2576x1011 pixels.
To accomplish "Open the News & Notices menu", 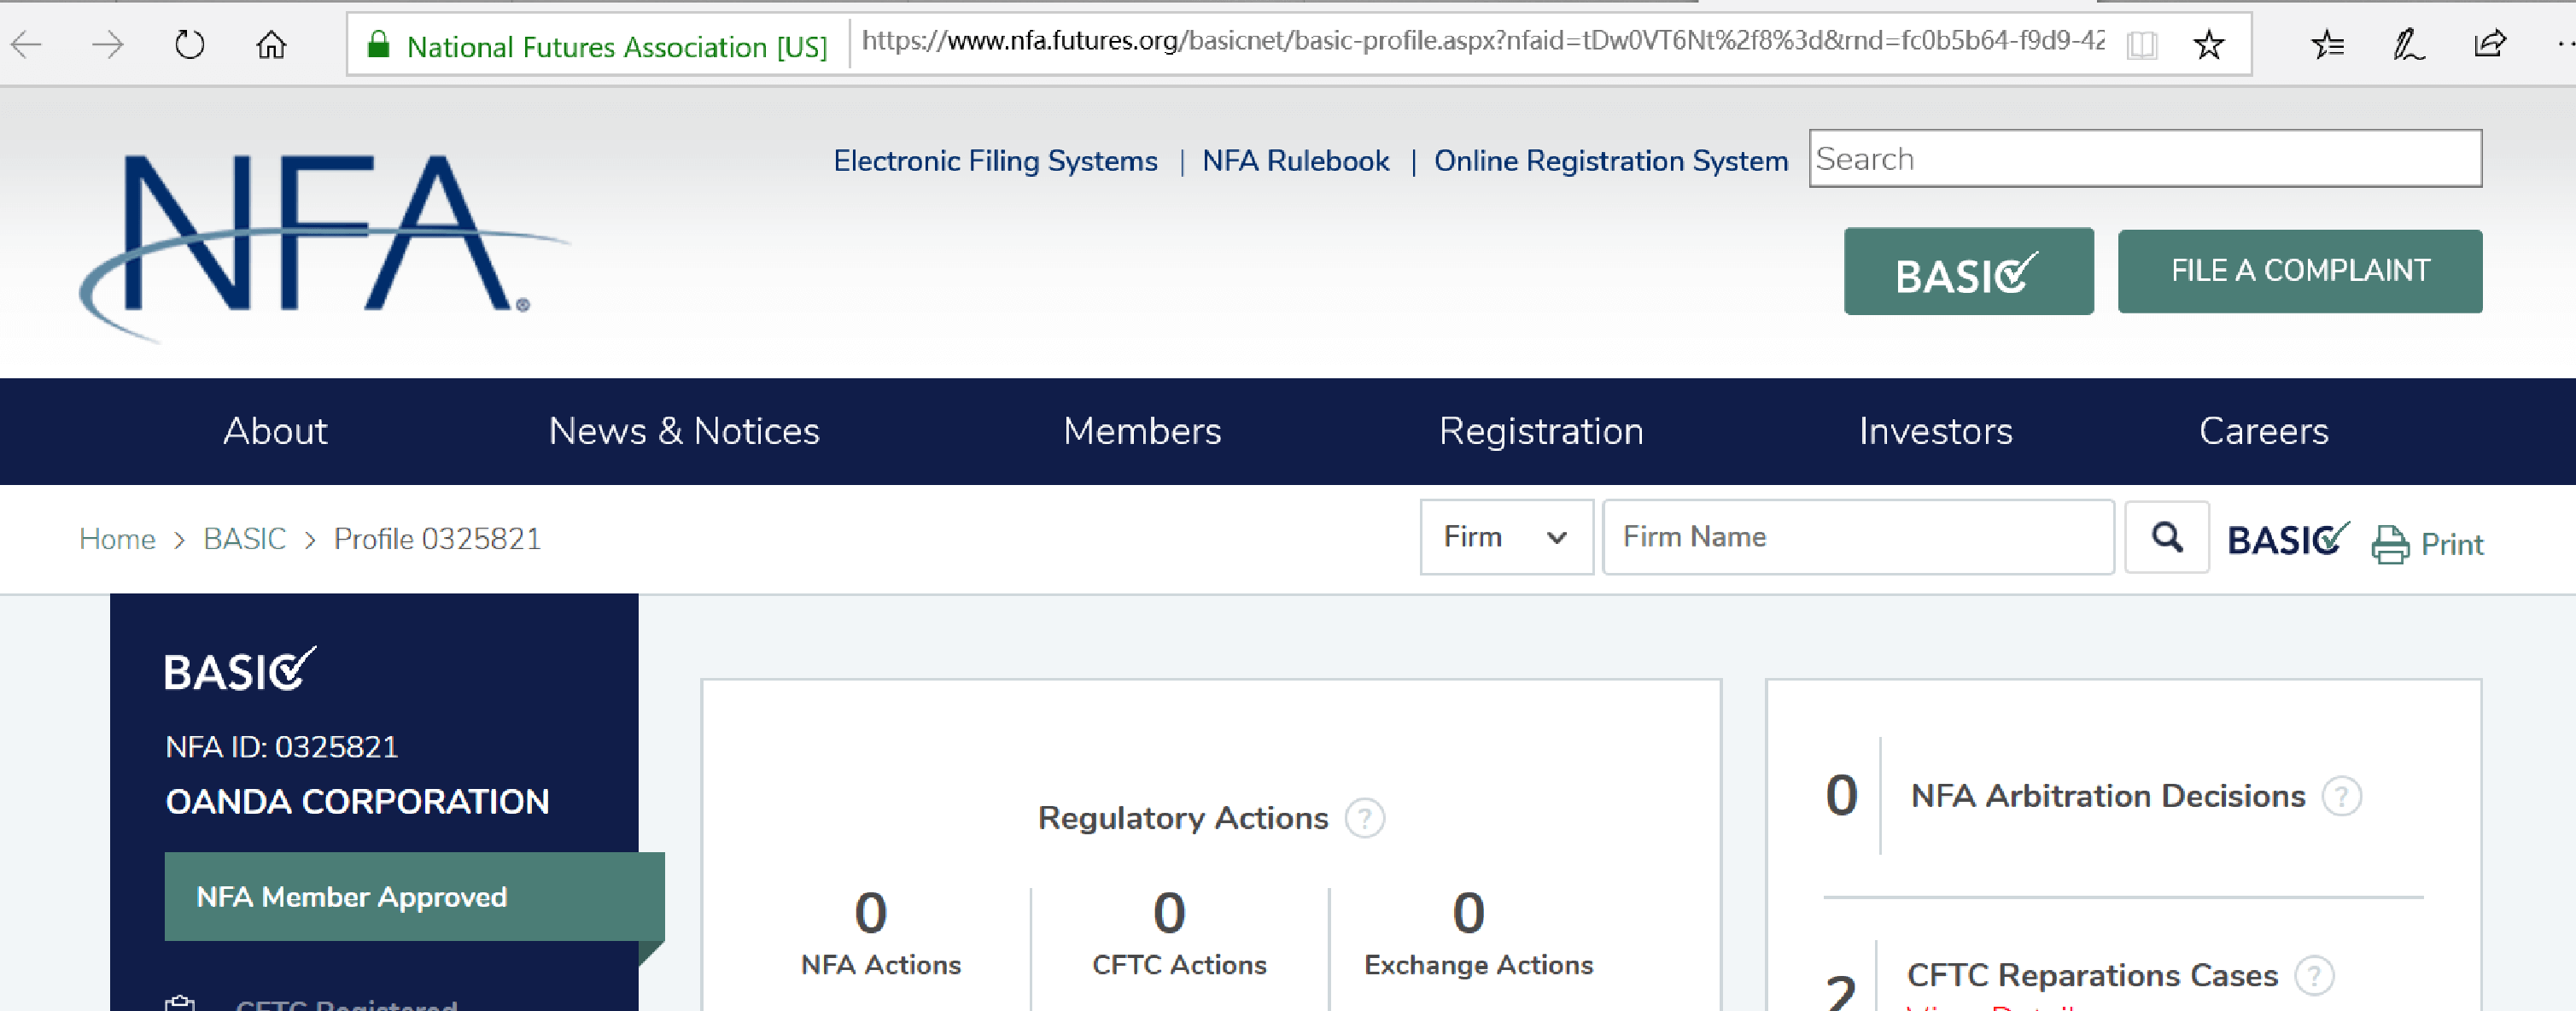I will (684, 432).
